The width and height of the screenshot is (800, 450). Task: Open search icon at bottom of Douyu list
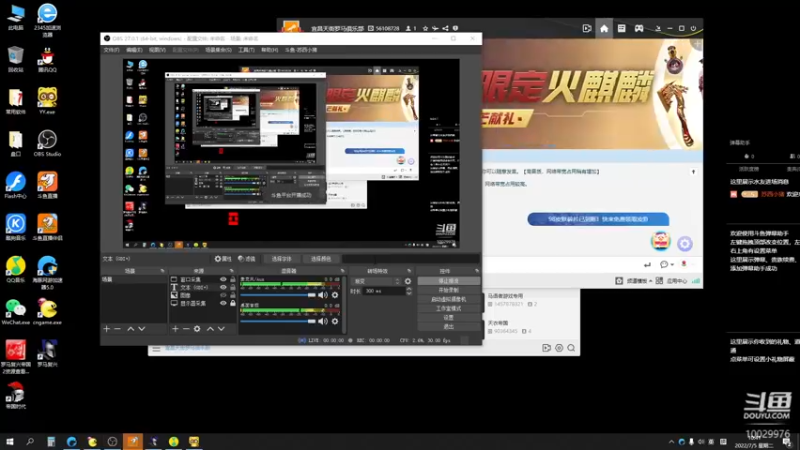(x=571, y=348)
